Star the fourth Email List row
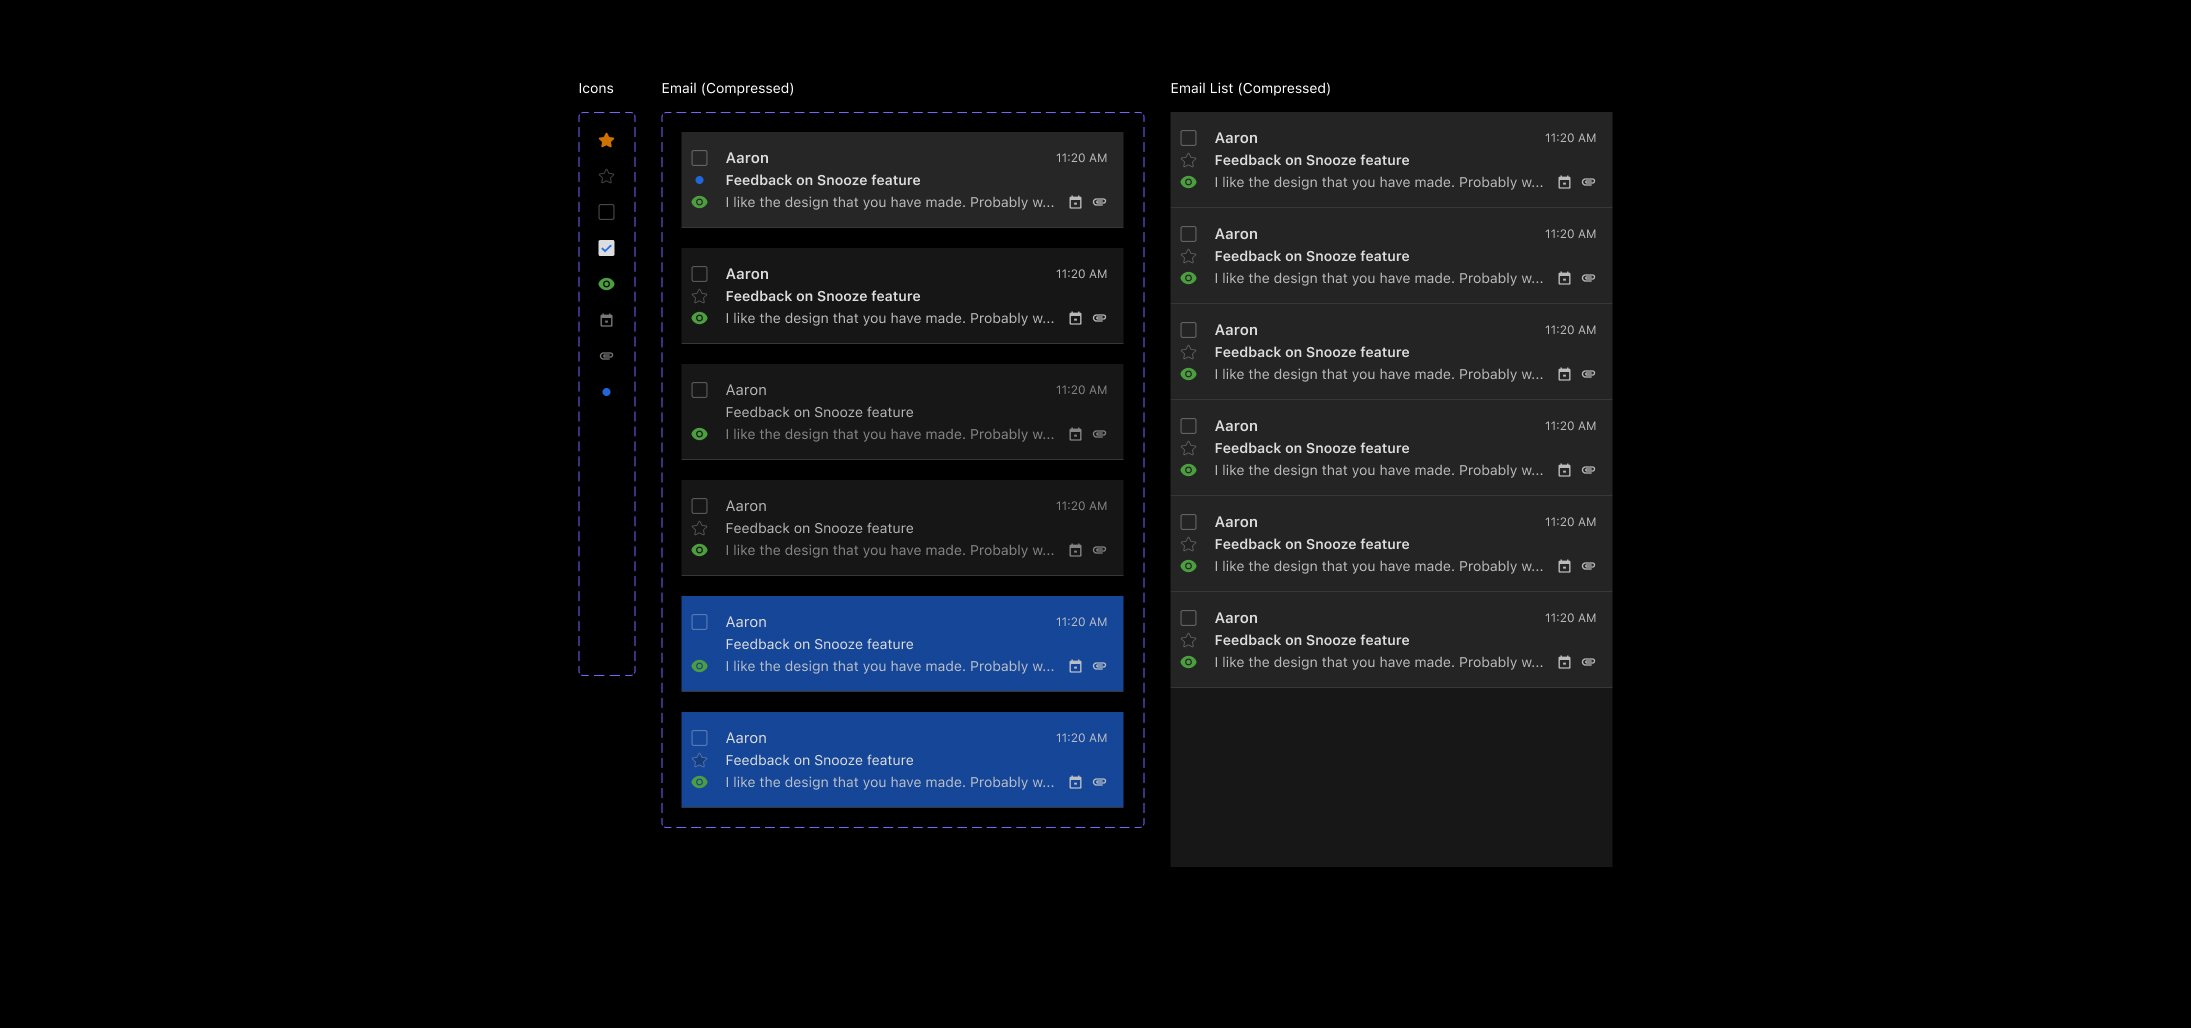Viewport: 2191px width, 1028px height. [1188, 448]
